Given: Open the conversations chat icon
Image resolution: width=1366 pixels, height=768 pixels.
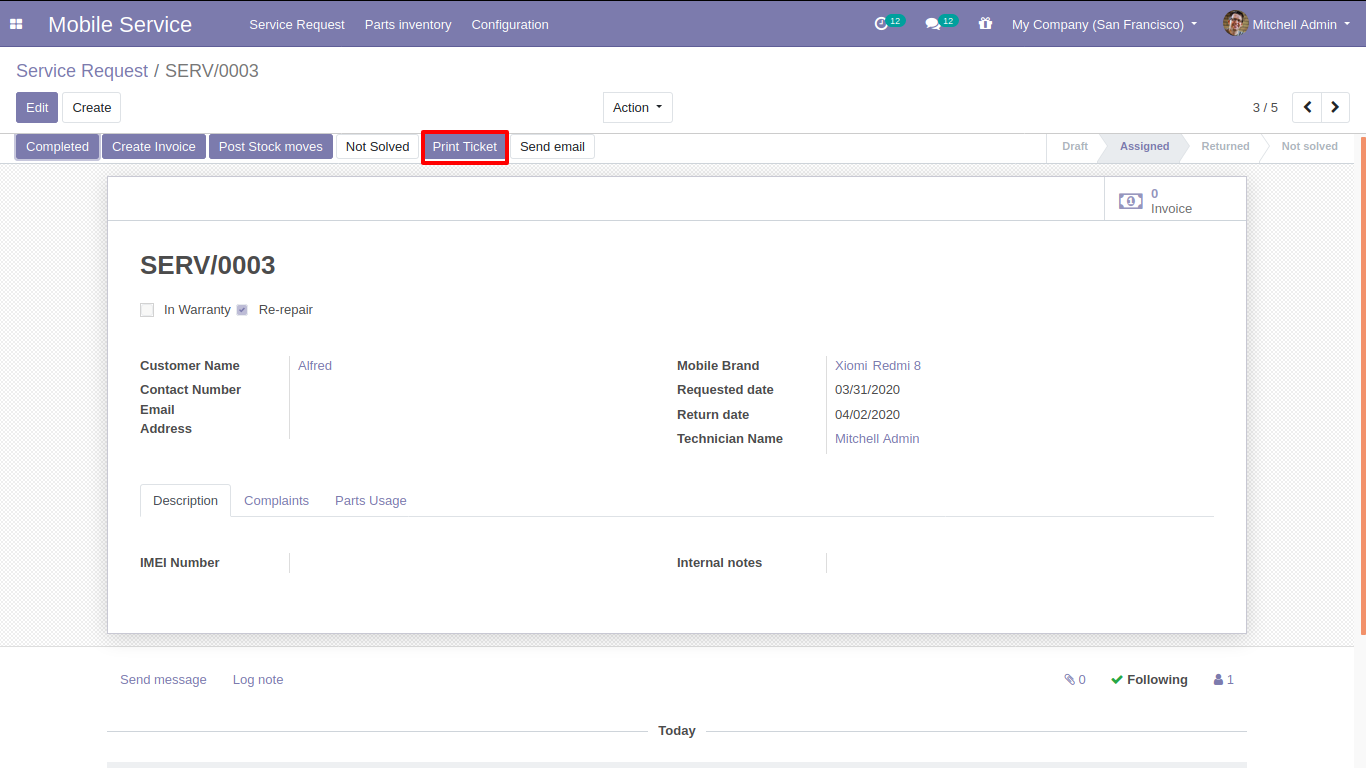Looking at the screenshot, I should click(x=933, y=24).
